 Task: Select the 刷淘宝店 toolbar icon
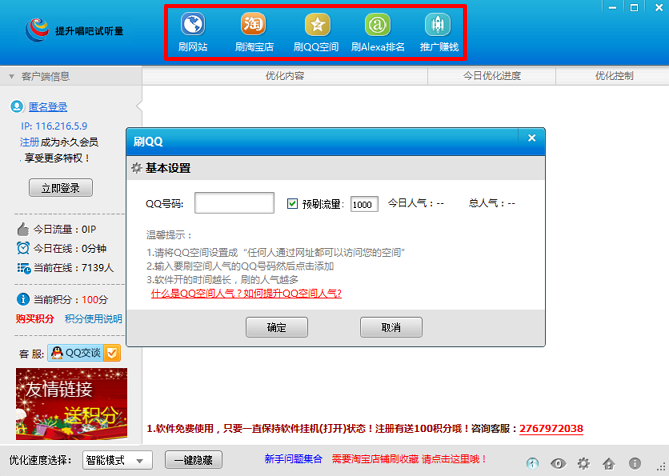253,24
